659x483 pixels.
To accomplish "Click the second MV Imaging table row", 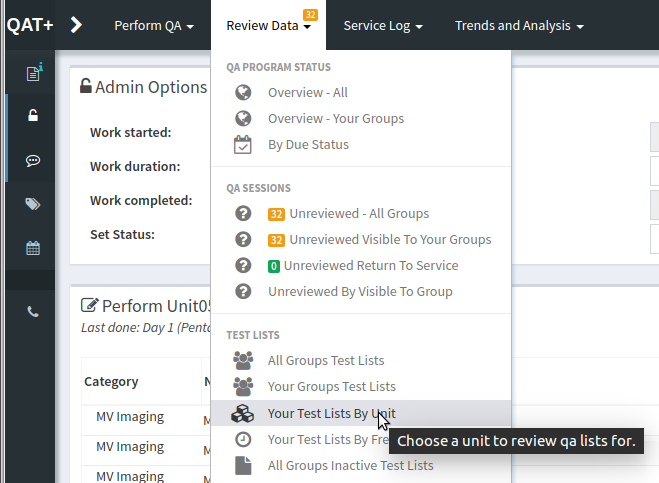I will point(130,447).
